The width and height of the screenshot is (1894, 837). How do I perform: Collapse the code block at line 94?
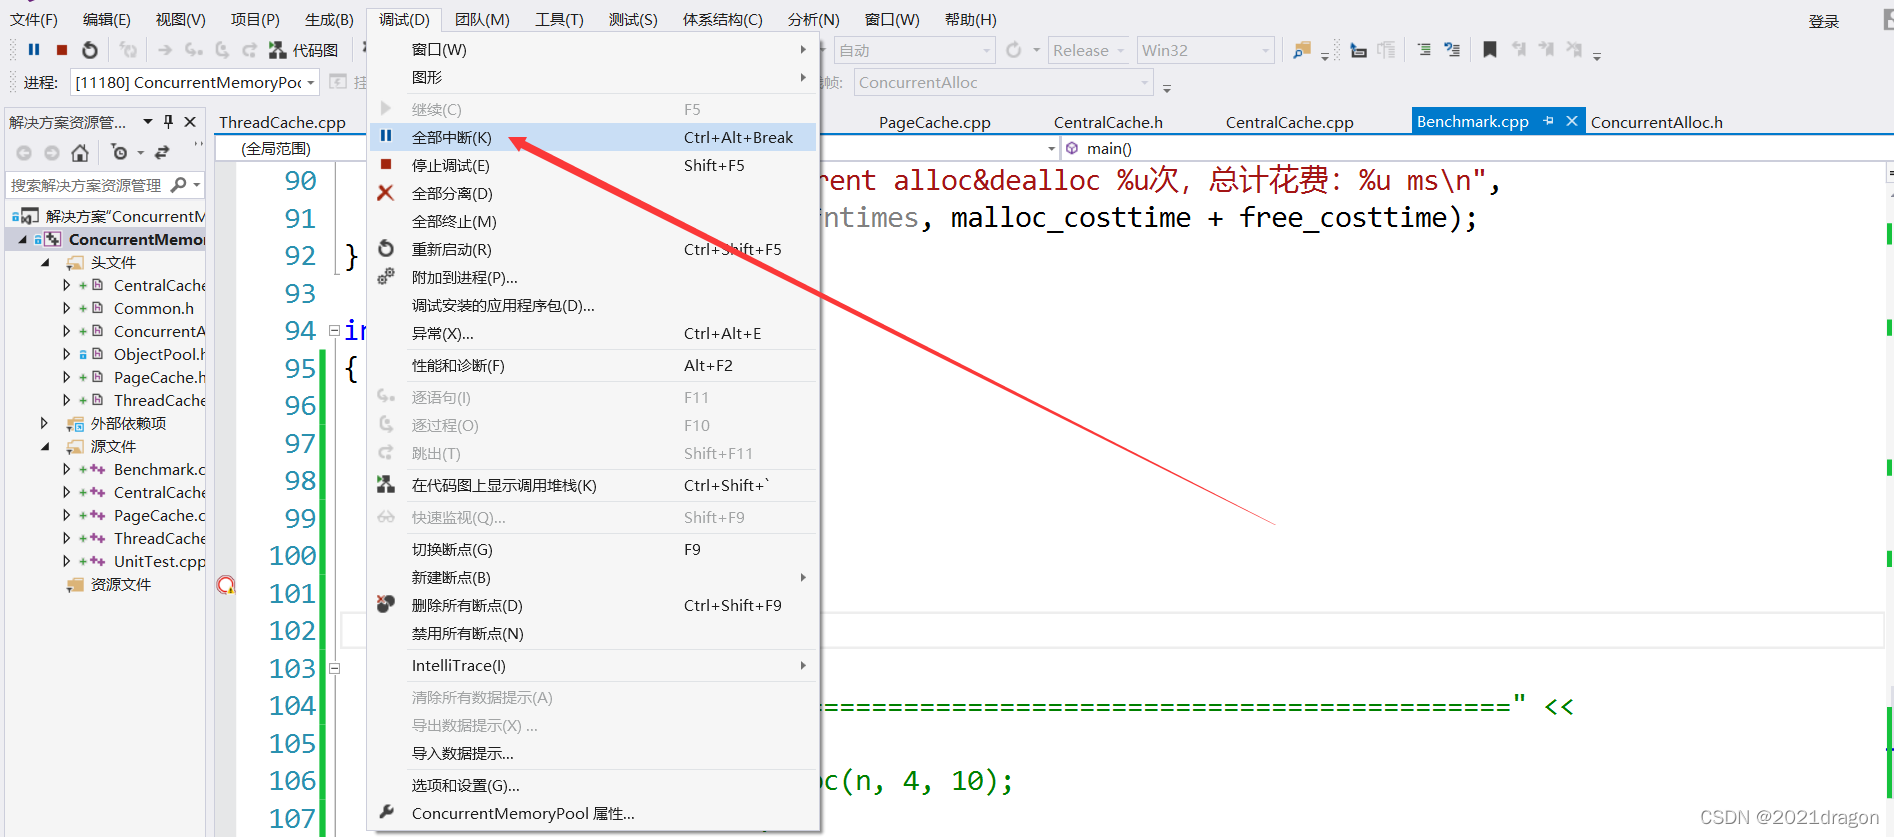pyautogui.click(x=335, y=330)
